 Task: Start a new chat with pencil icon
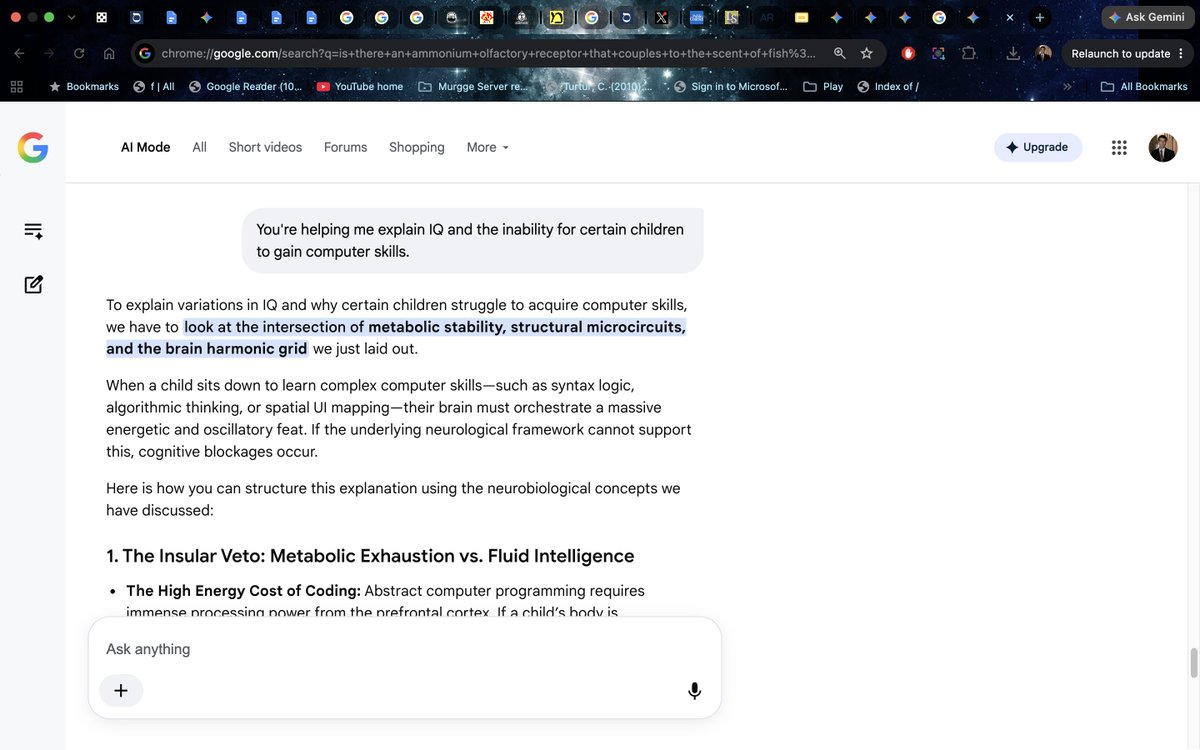coord(33,284)
